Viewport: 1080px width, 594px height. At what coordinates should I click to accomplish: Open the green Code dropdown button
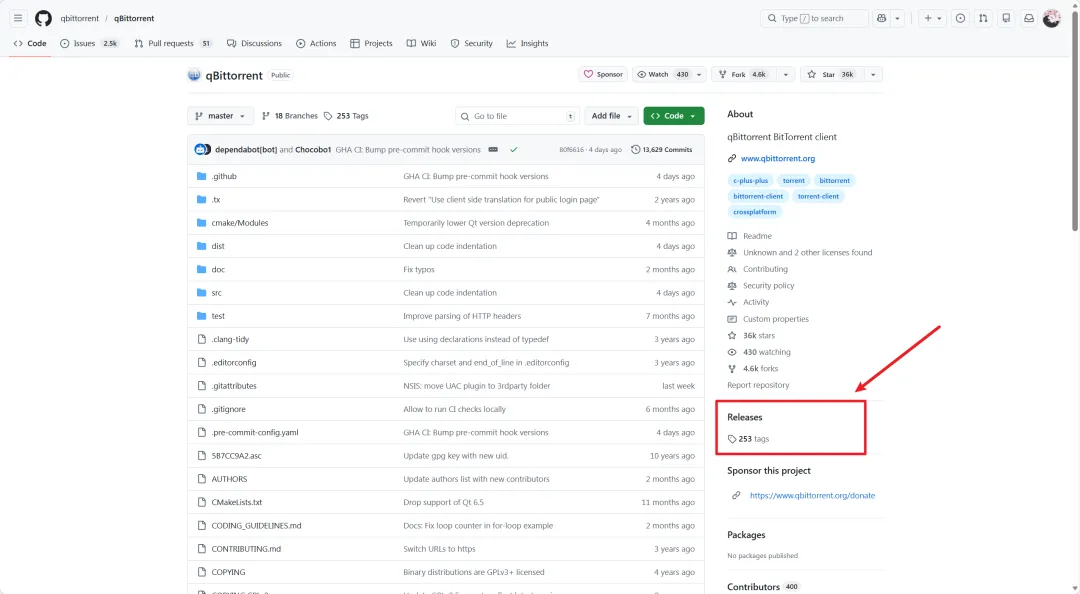pyautogui.click(x=674, y=116)
